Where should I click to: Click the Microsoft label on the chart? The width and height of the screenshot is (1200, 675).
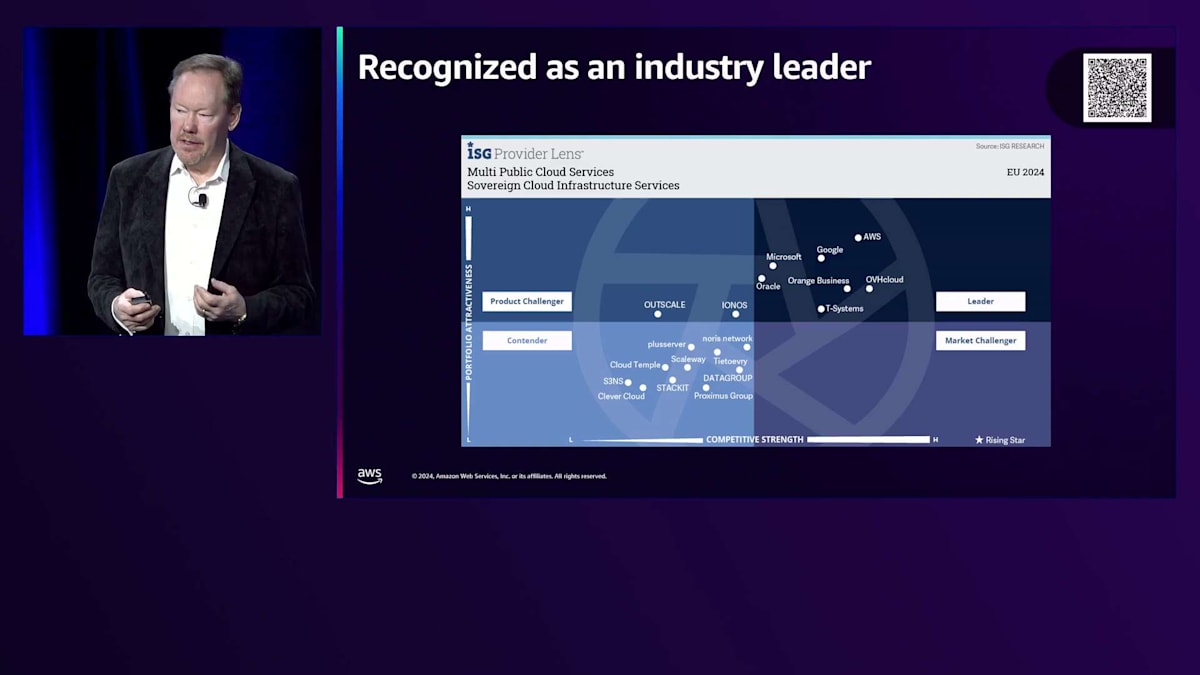784,257
